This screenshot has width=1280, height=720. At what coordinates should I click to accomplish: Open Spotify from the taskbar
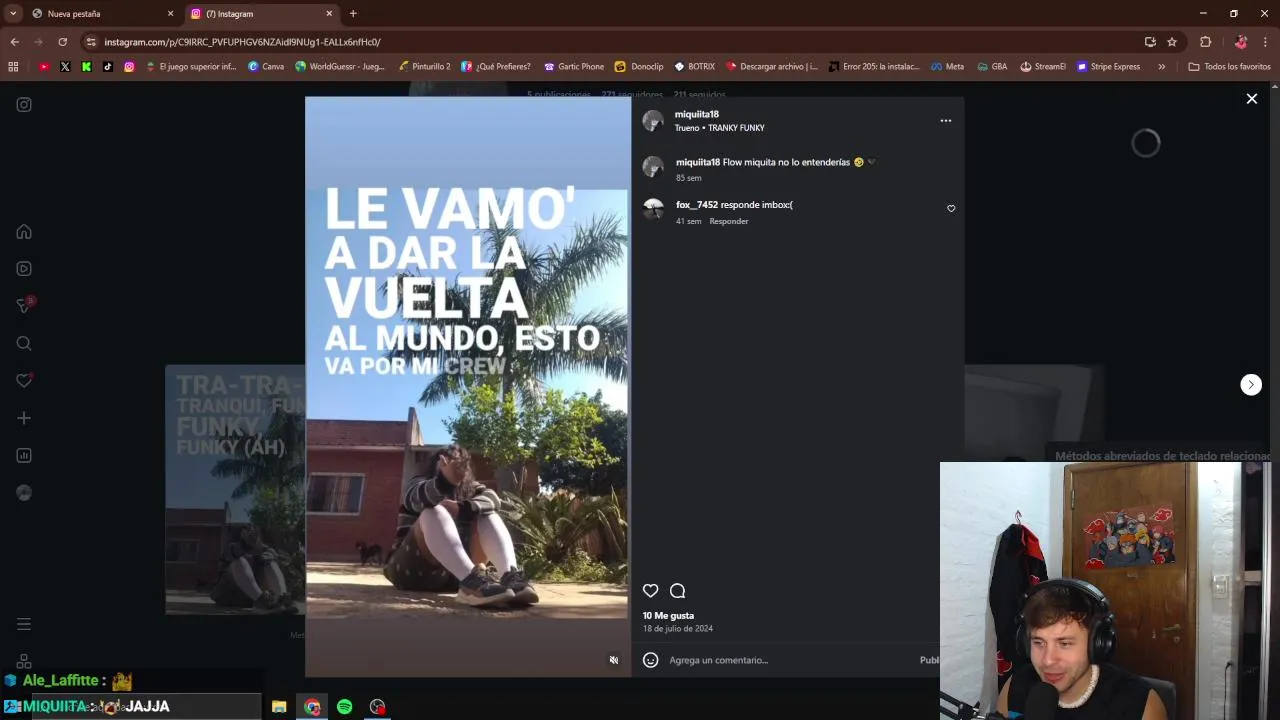tap(344, 707)
